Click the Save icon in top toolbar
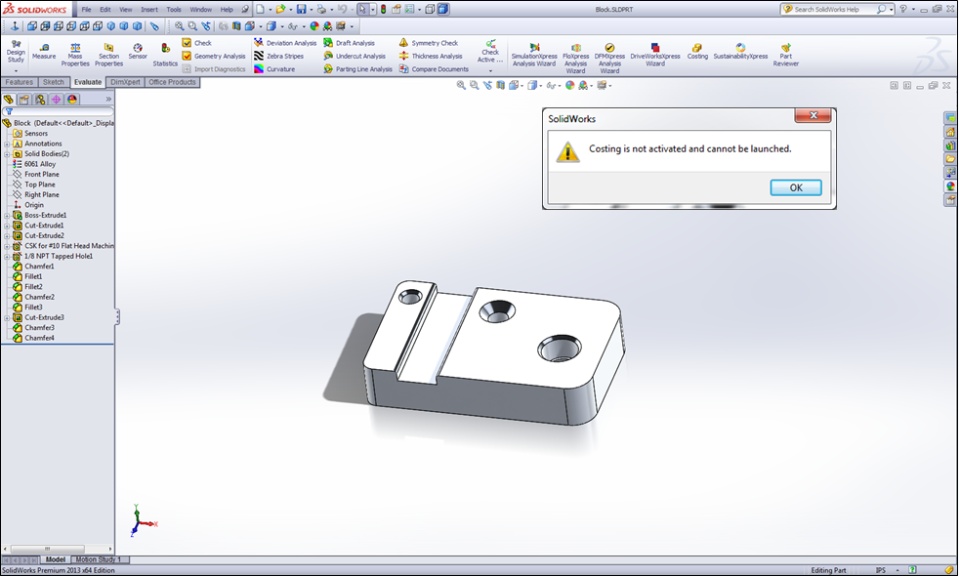Screen dimensions: 960x576 (301, 9)
